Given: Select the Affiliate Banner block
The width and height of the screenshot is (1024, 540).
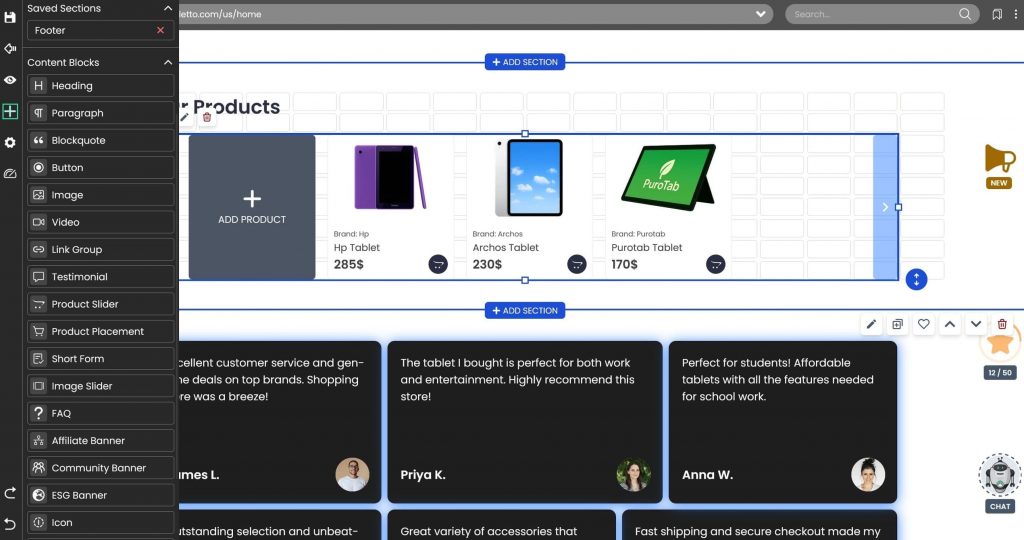Looking at the screenshot, I should pos(101,441).
